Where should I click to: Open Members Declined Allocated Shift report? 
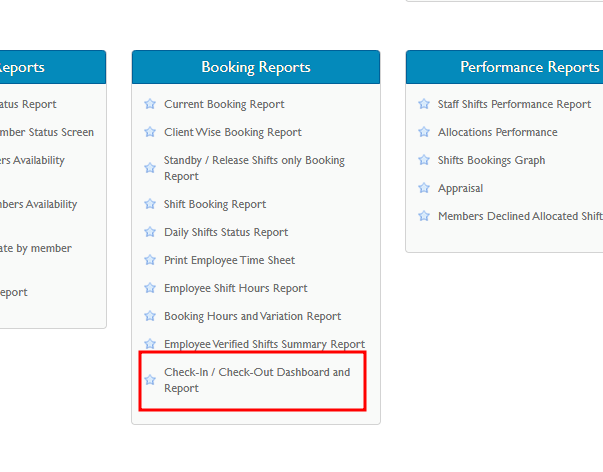coord(520,216)
